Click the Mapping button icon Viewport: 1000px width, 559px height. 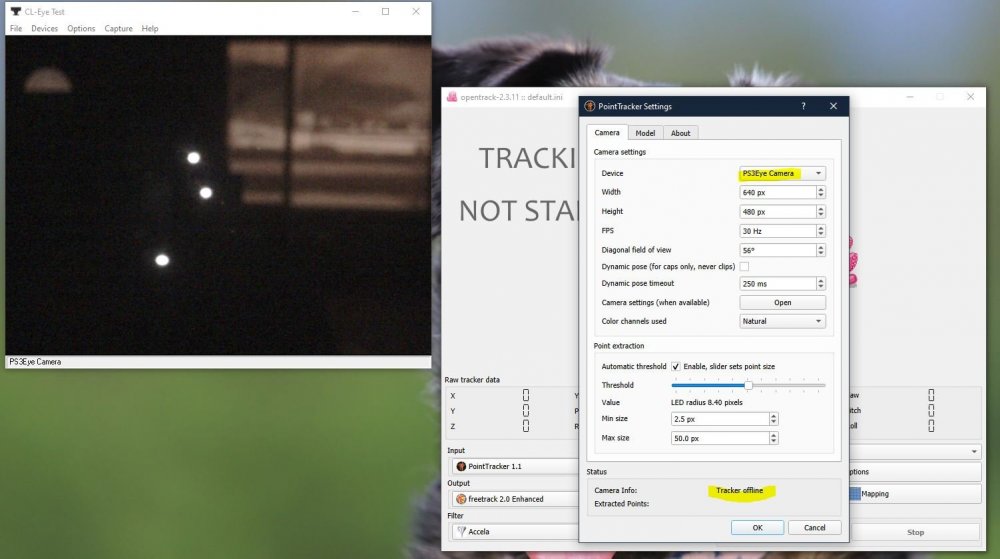[x=855, y=494]
